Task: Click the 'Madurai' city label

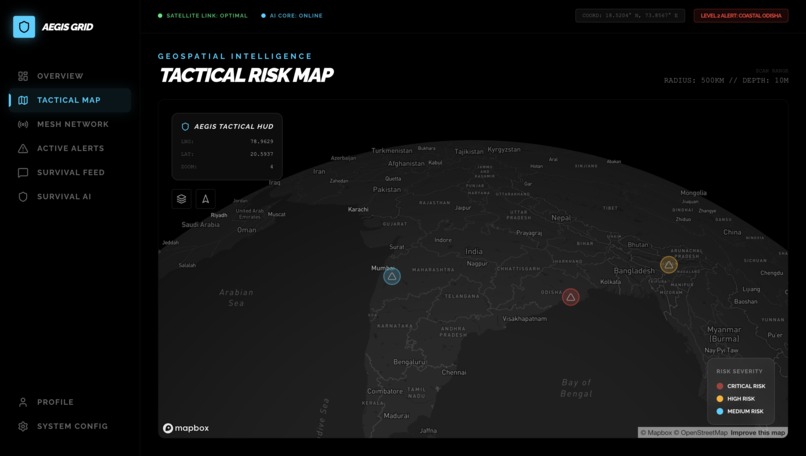Action: (396, 415)
